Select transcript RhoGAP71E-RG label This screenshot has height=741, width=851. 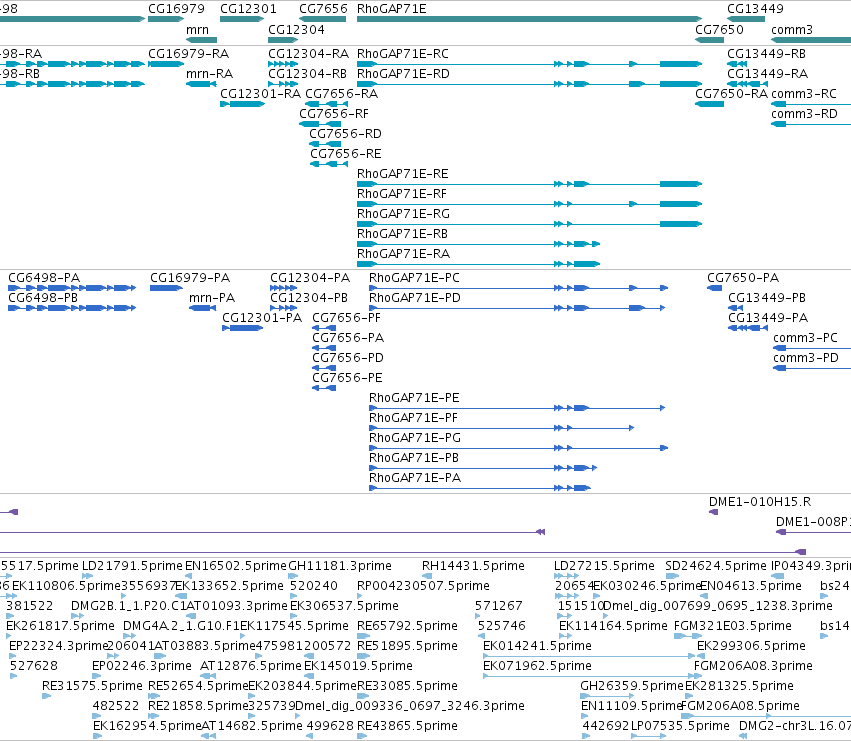click(403, 214)
